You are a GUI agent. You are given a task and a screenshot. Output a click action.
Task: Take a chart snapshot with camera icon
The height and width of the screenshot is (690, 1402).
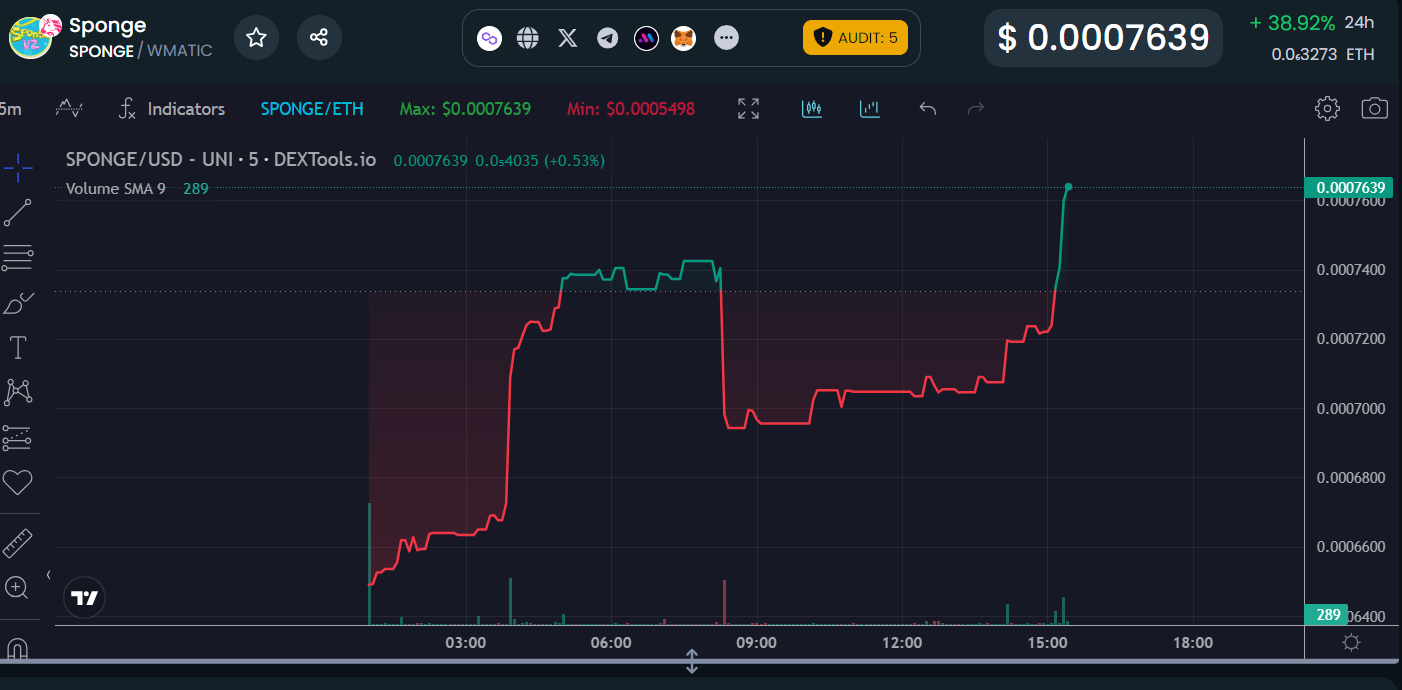point(1375,108)
